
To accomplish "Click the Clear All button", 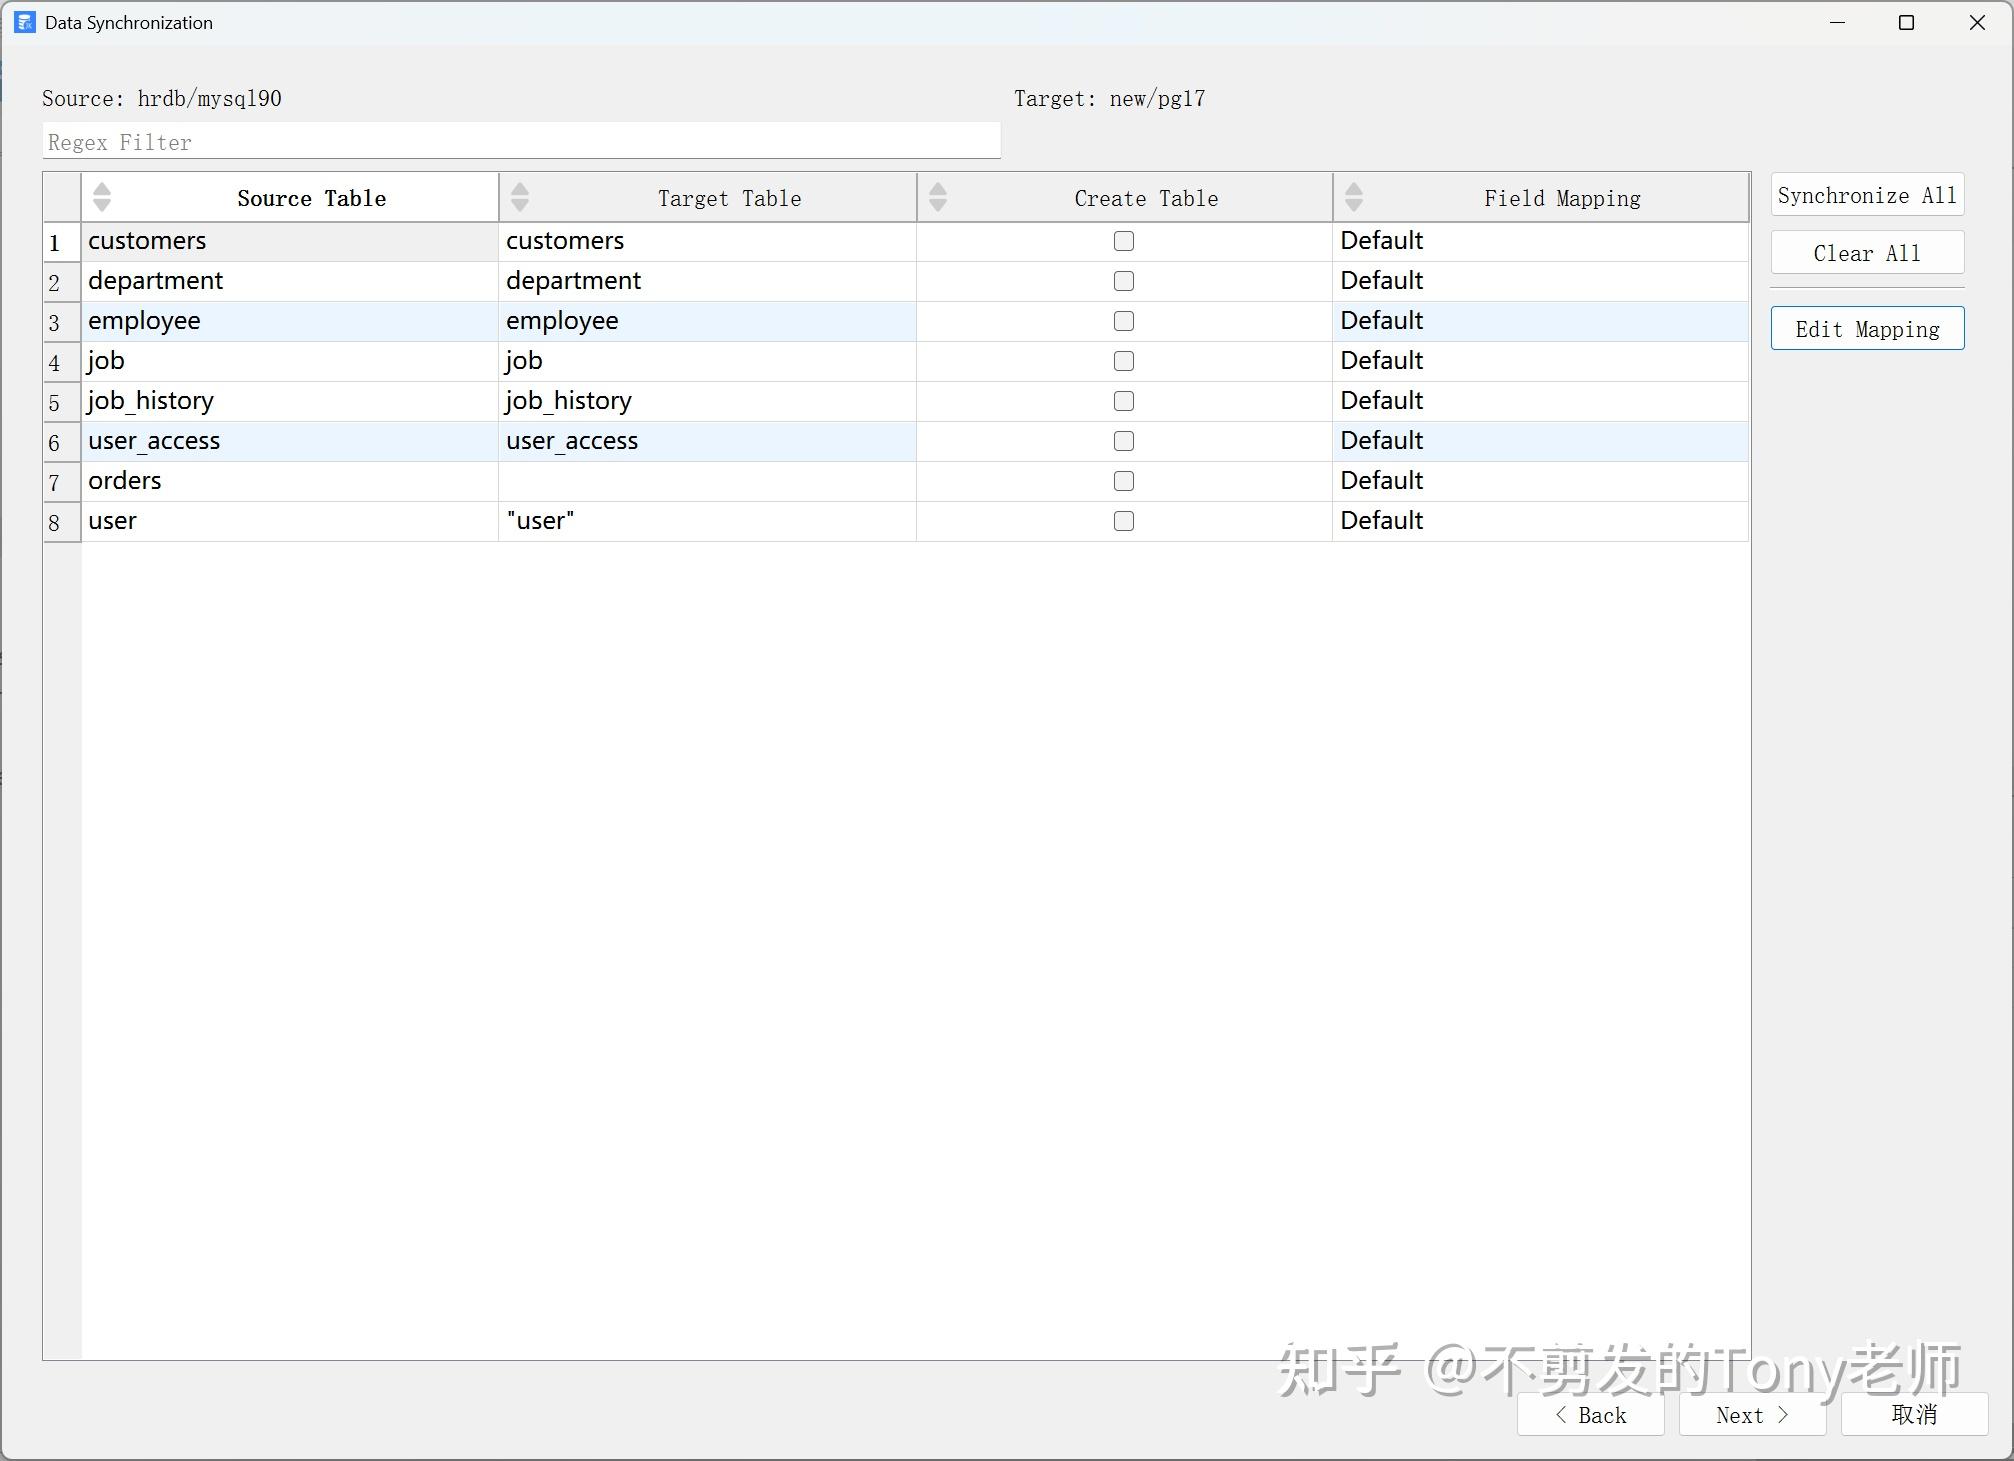I will [x=1866, y=252].
